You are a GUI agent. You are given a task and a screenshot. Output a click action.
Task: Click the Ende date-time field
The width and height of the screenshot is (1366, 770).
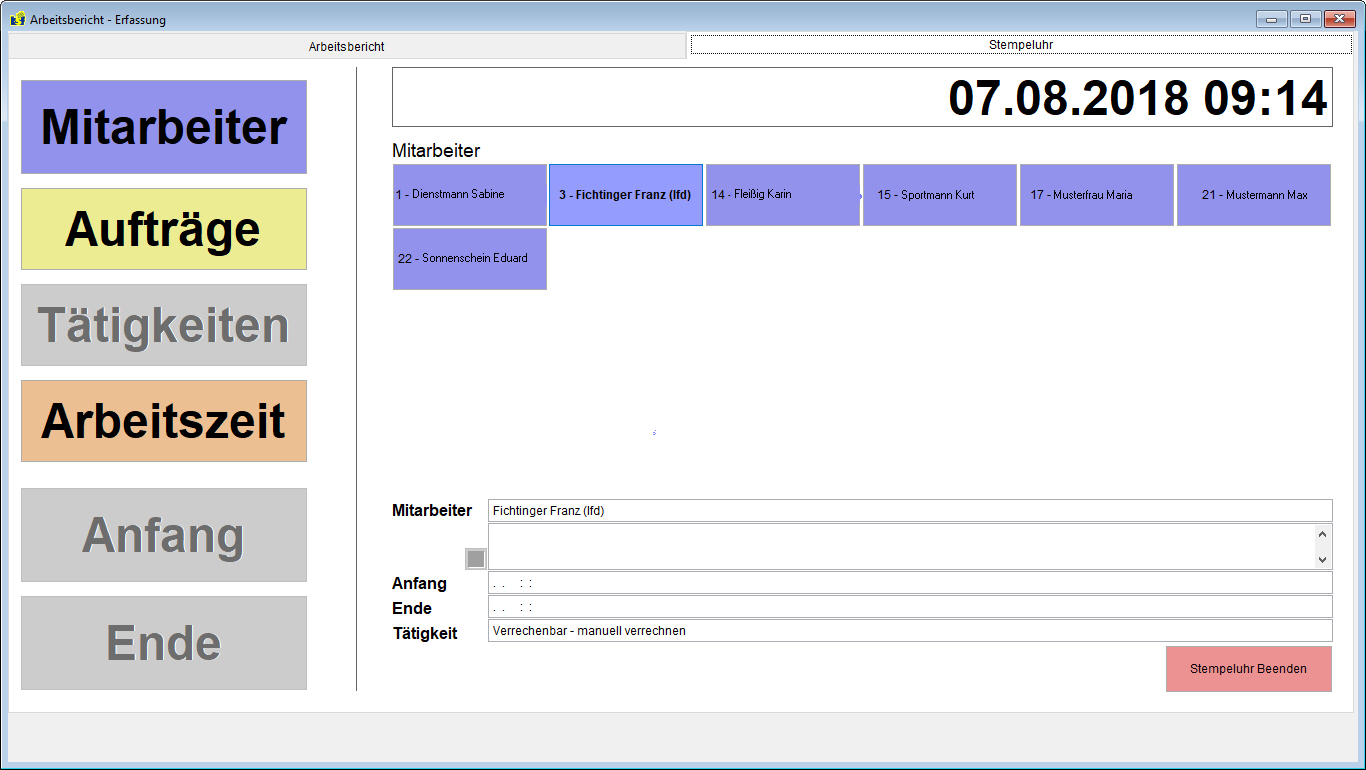tap(910, 607)
